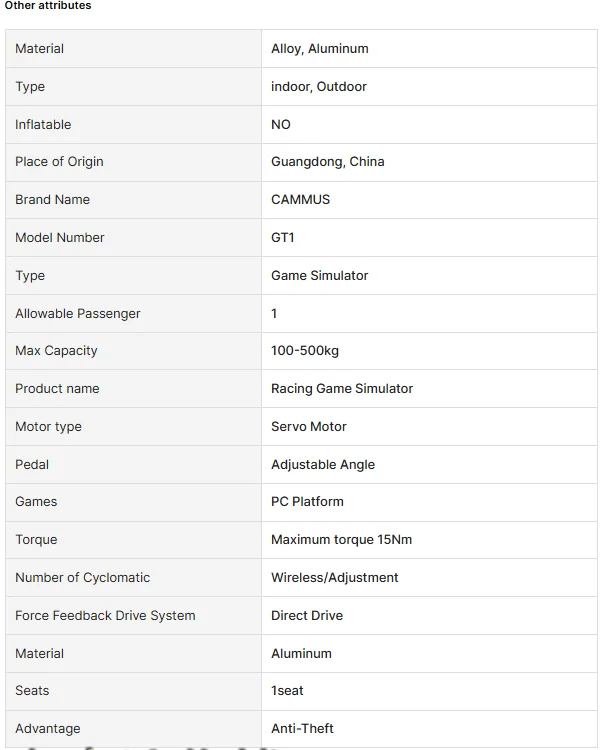Click the "PC Platform" games value
This screenshot has height=750, width=602.
point(307,502)
